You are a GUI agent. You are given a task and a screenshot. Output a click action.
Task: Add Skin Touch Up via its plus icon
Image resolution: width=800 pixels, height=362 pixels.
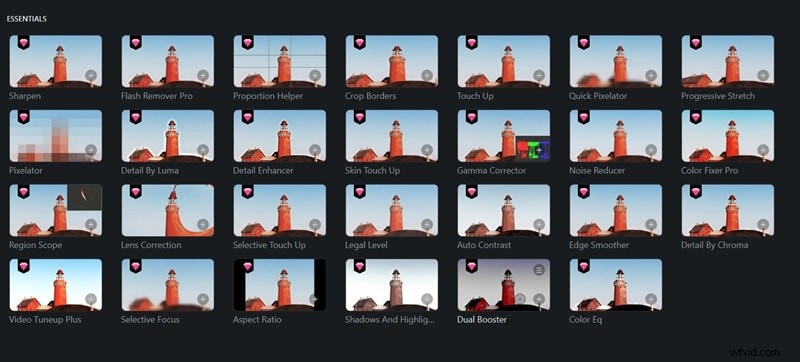[x=427, y=150]
